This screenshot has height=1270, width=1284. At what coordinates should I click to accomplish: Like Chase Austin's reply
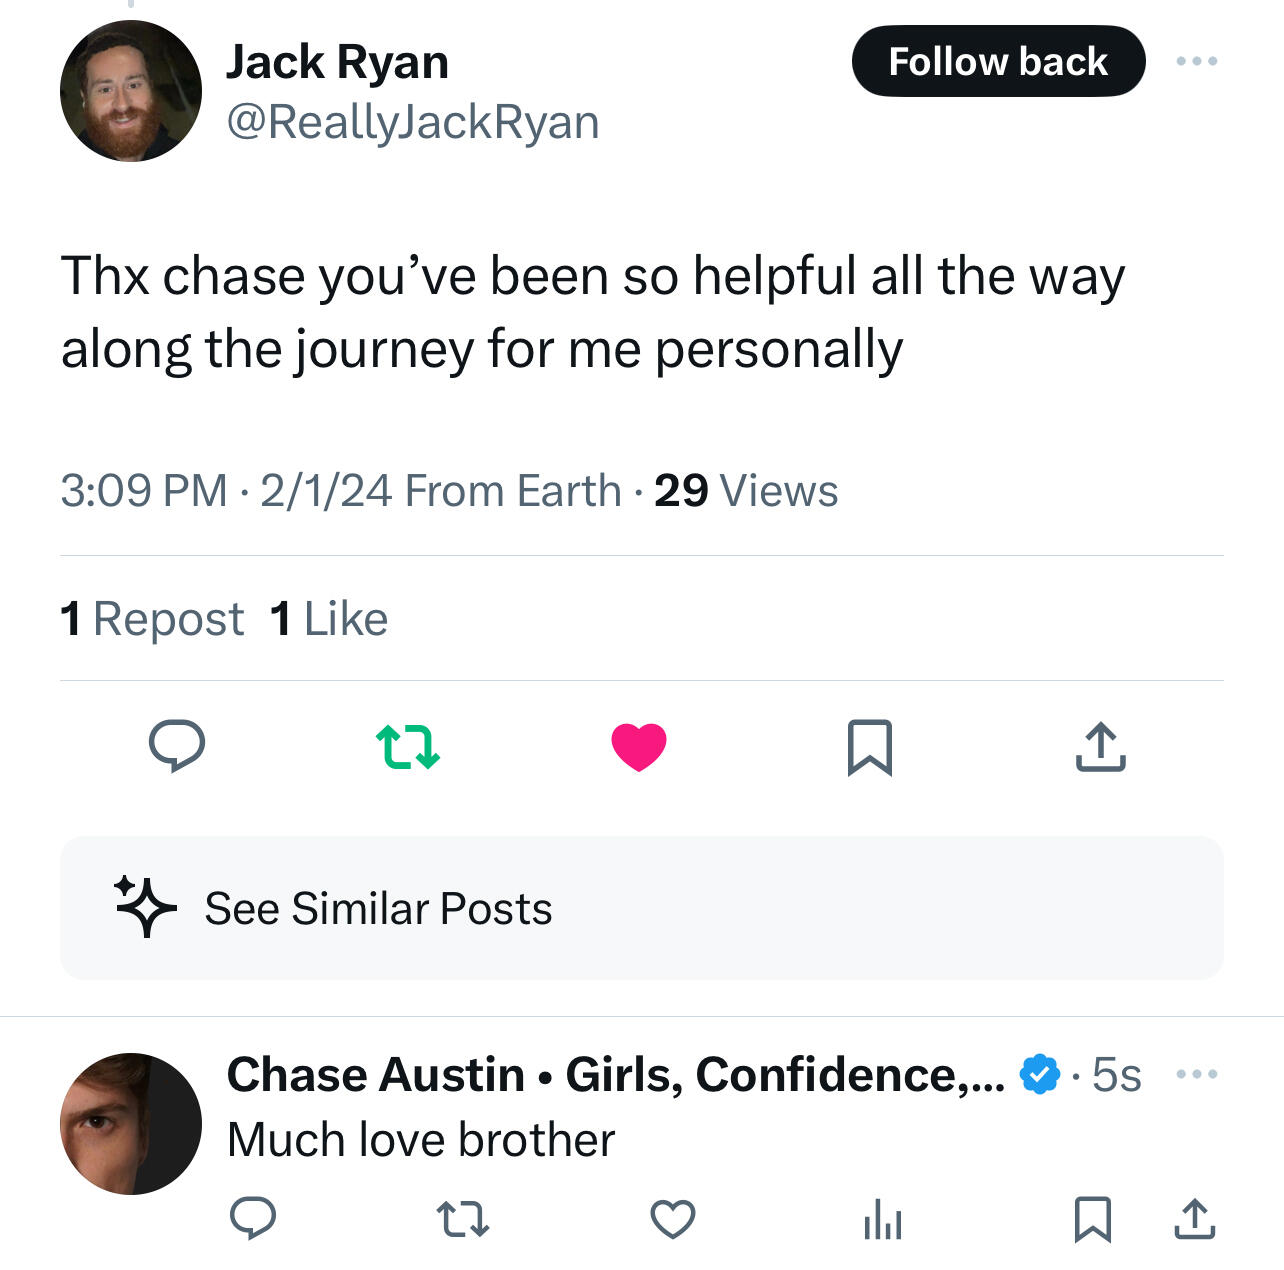673,1219
